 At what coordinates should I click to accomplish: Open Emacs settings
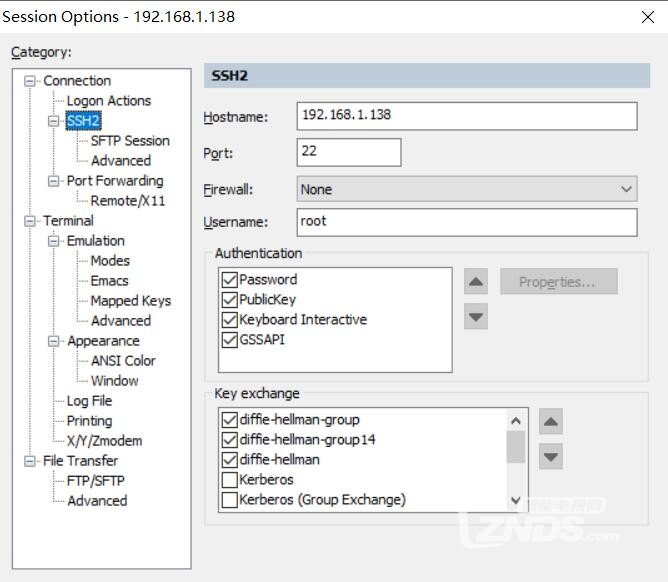109,281
